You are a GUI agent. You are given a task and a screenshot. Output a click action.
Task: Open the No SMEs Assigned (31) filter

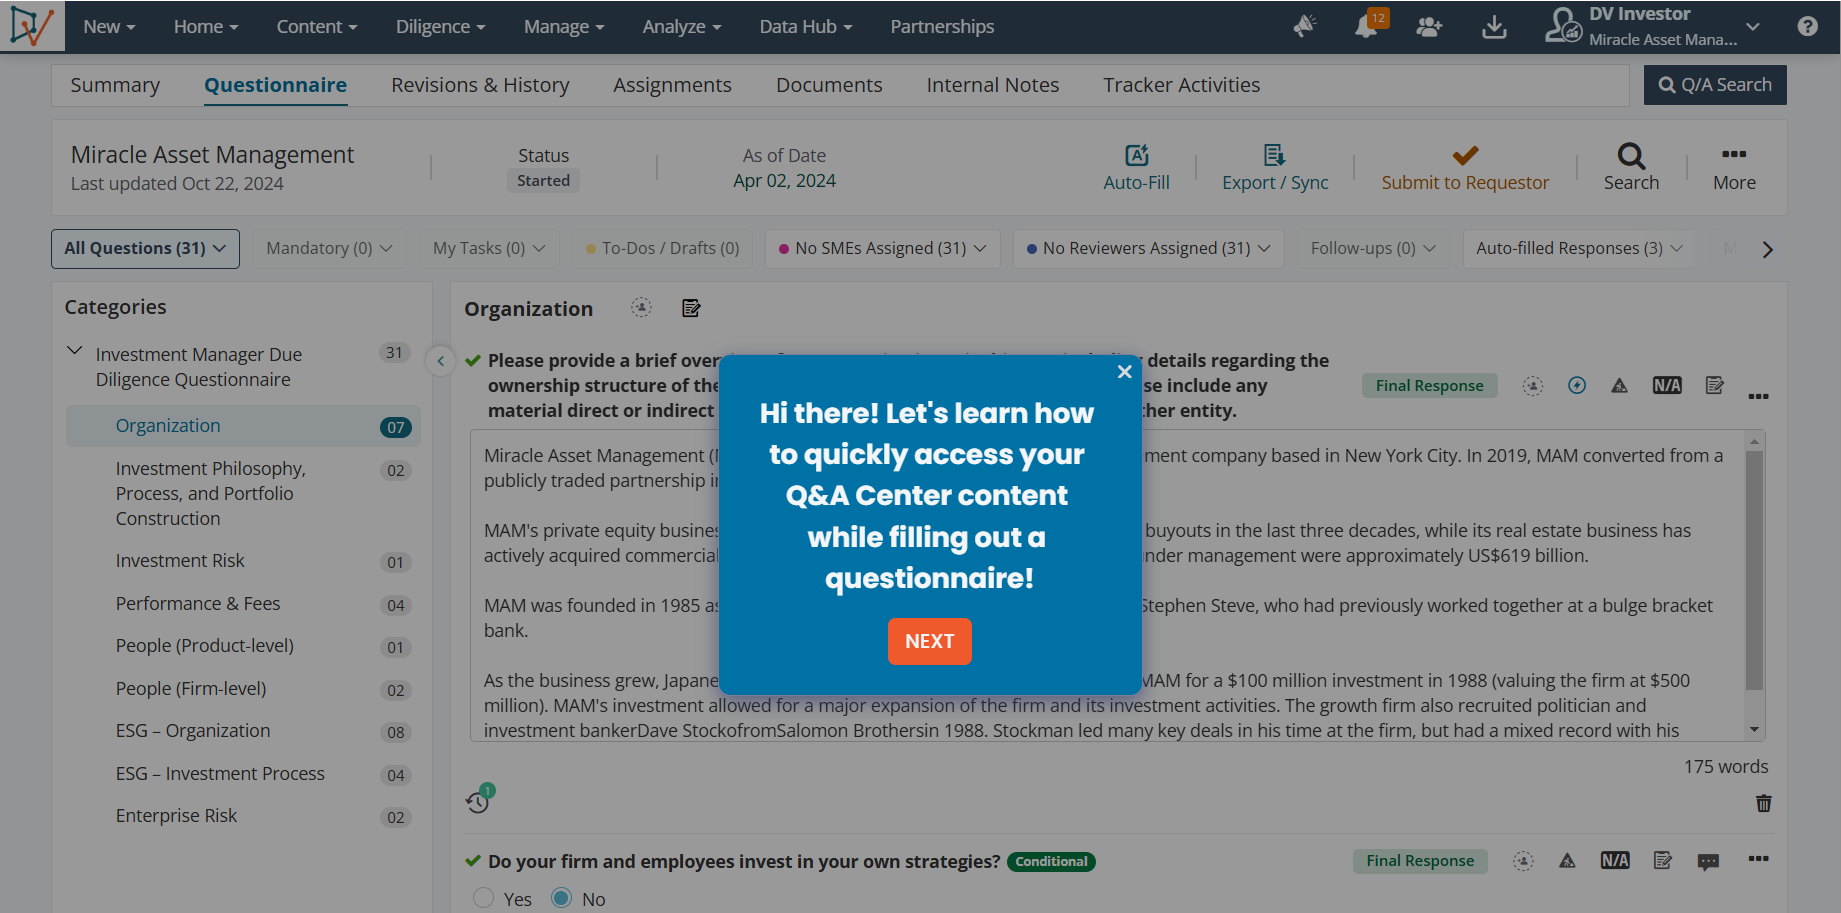point(882,248)
